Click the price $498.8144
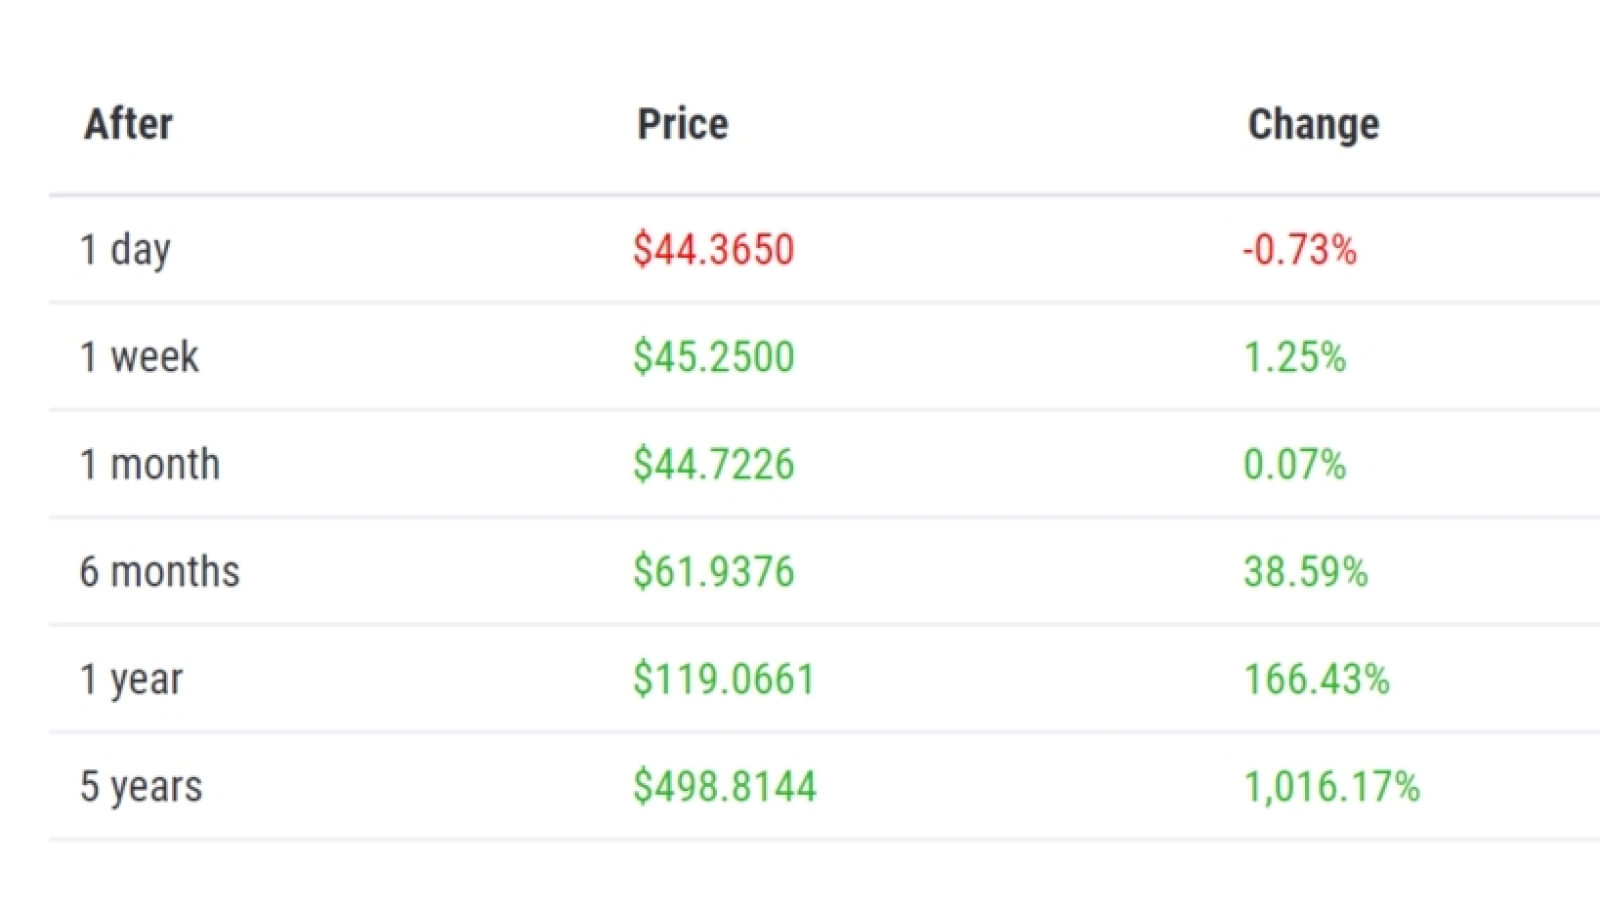The width and height of the screenshot is (1600, 900). point(725,786)
